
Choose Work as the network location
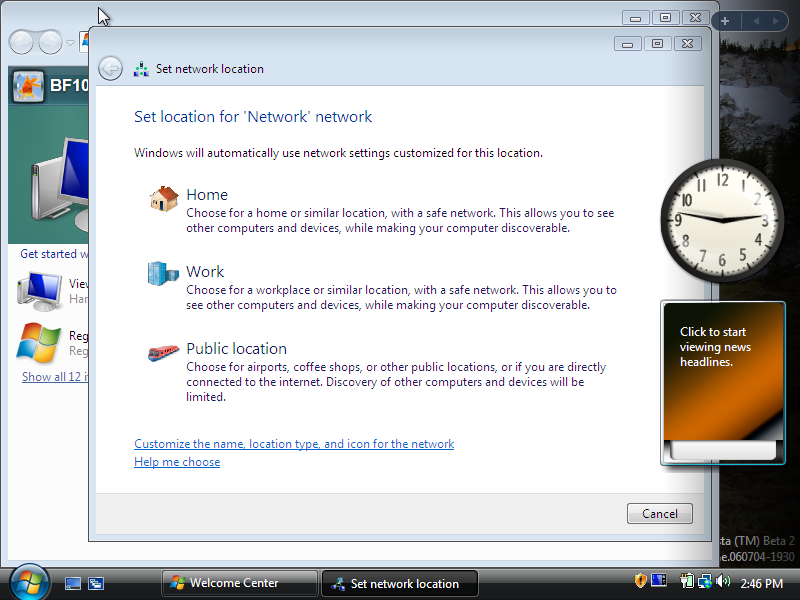(x=205, y=271)
